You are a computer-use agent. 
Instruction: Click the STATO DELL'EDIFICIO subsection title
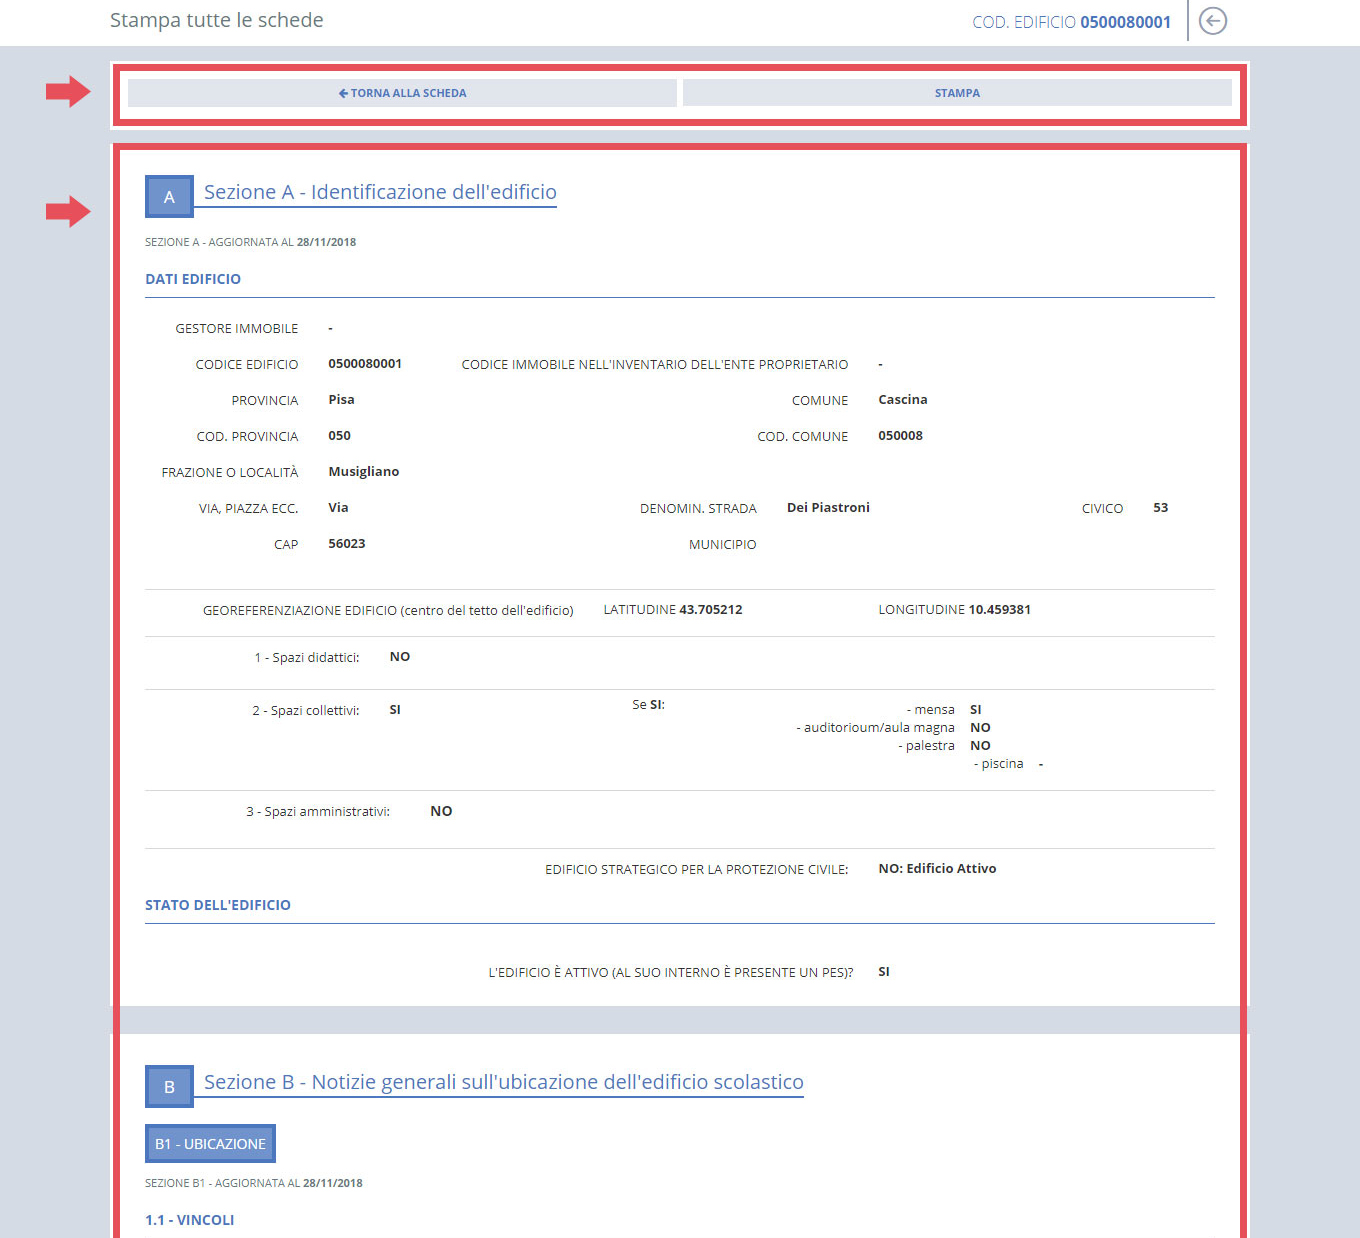(218, 905)
